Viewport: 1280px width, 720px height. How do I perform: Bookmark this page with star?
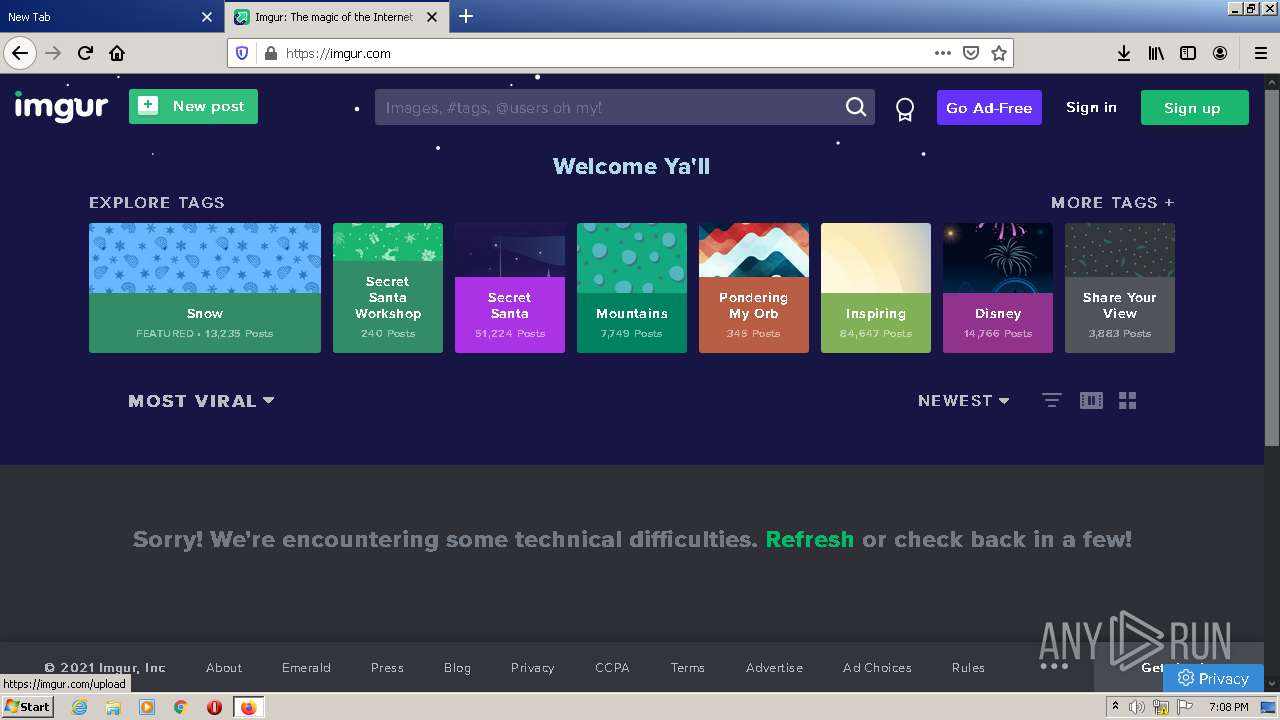tap(998, 53)
